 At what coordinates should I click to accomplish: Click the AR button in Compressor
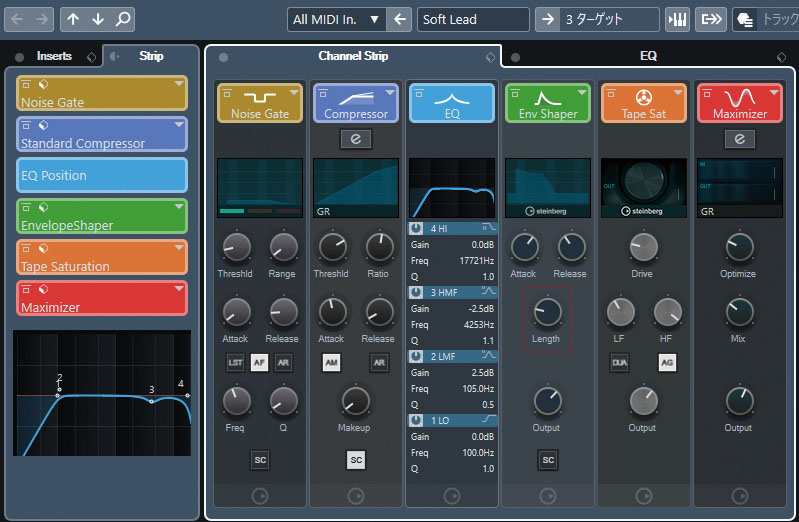pyautogui.click(x=379, y=362)
